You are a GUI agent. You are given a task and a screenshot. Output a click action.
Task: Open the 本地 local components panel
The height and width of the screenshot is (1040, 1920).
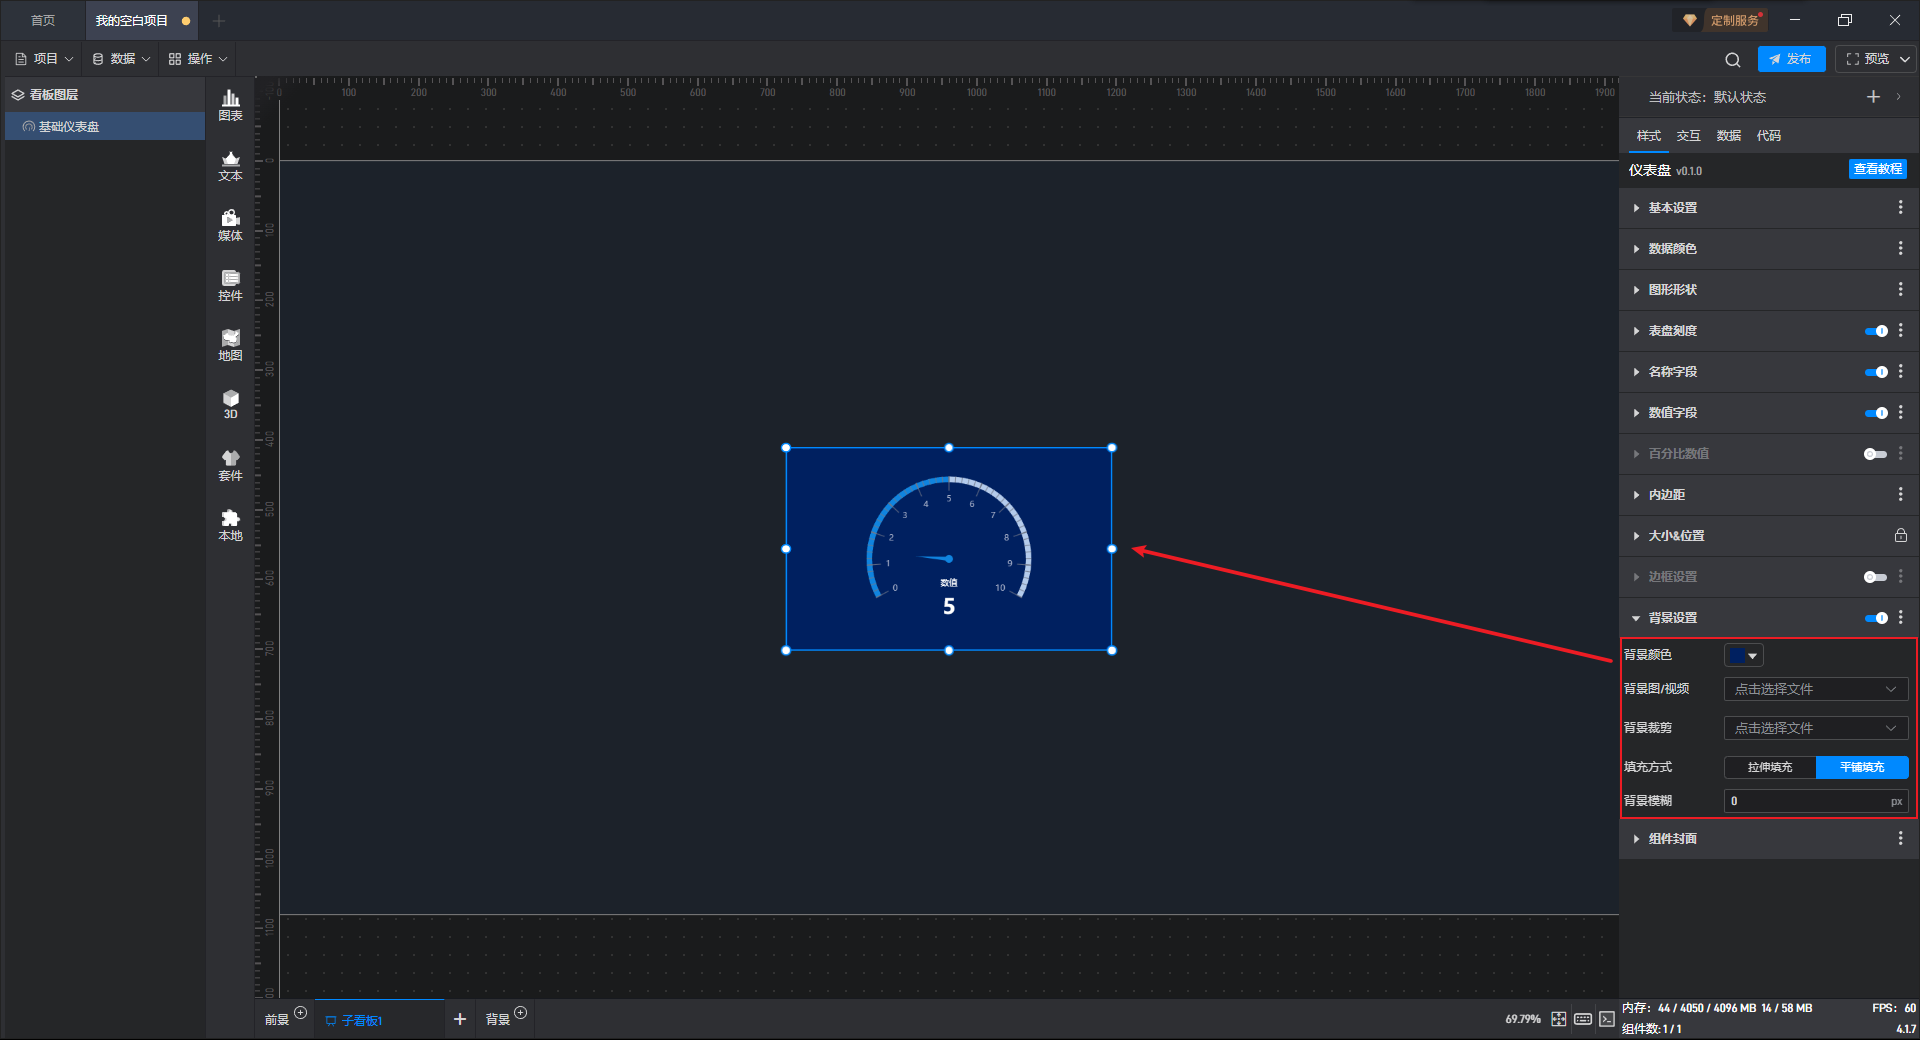[230, 525]
